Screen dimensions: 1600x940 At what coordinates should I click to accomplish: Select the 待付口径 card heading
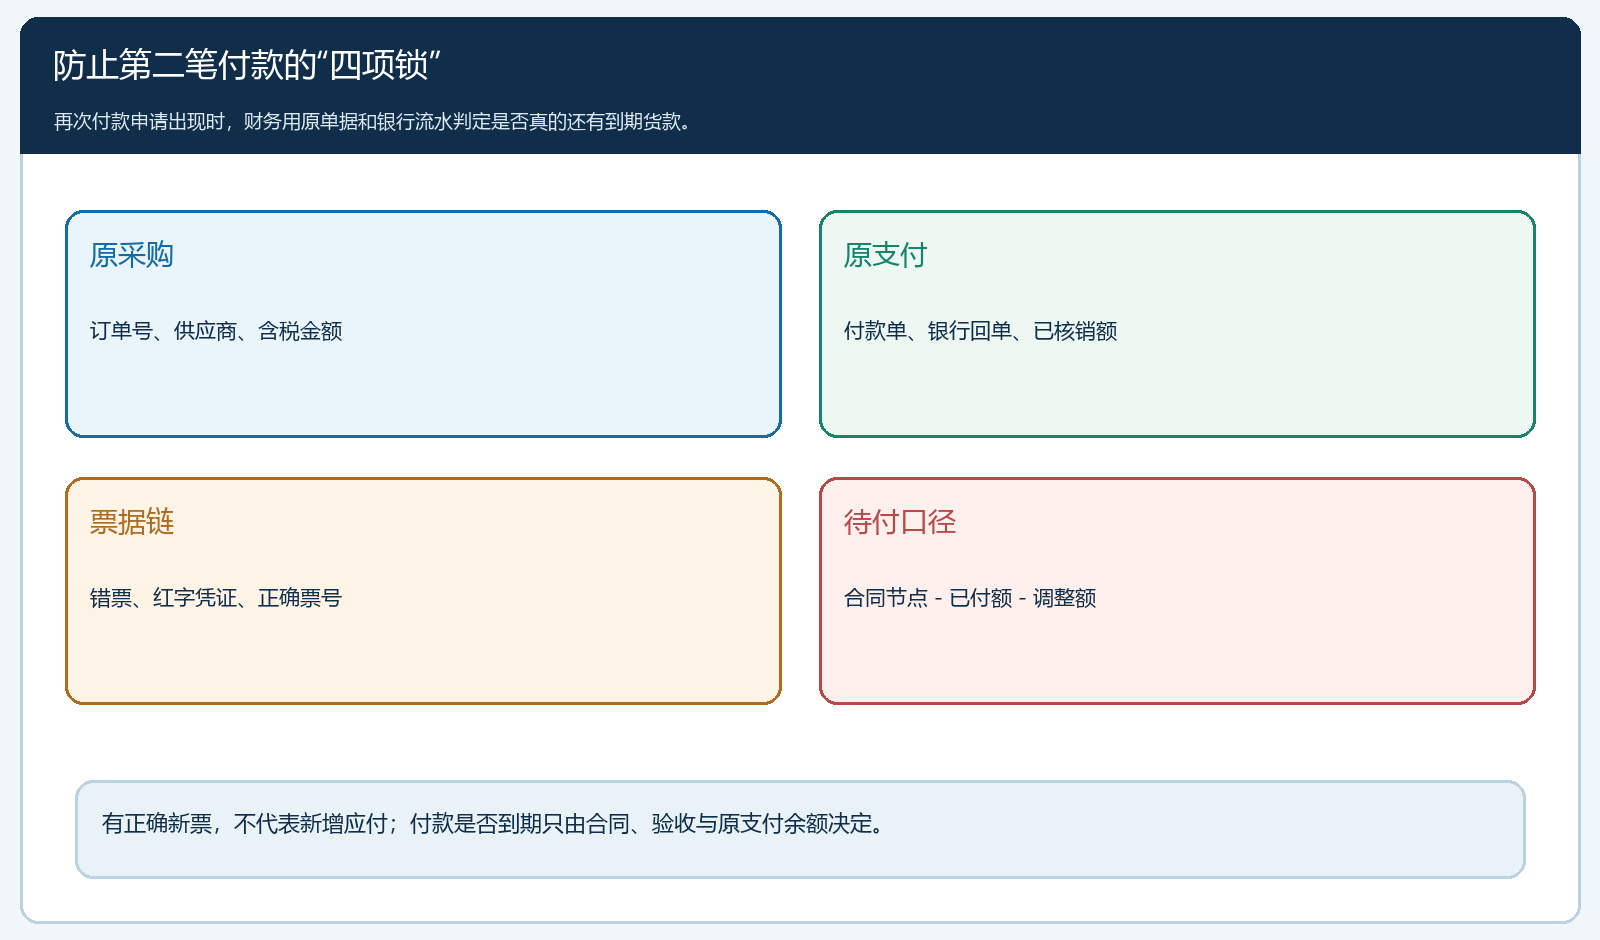pyautogui.click(x=900, y=522)
